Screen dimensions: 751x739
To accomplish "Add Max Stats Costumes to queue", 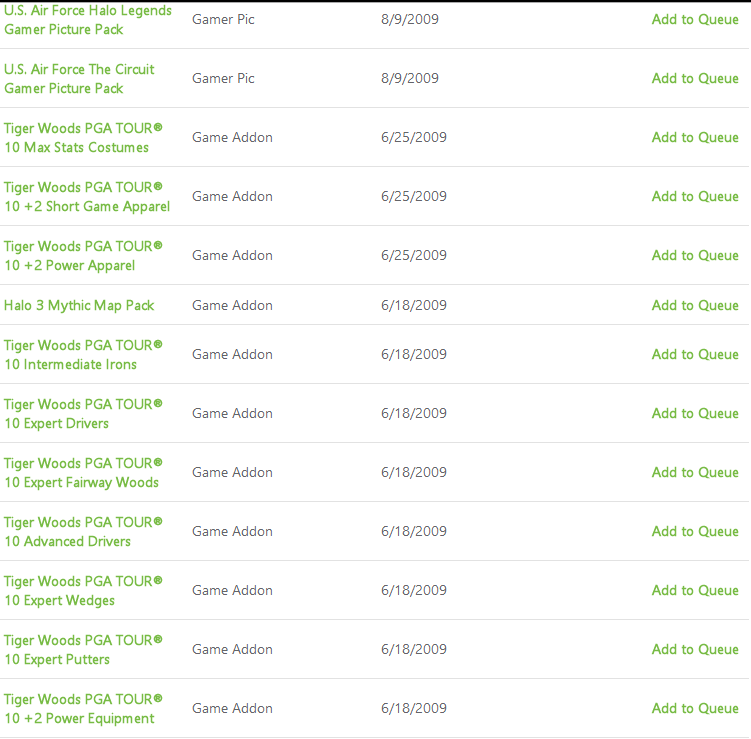I will click(x=695, y=137).
